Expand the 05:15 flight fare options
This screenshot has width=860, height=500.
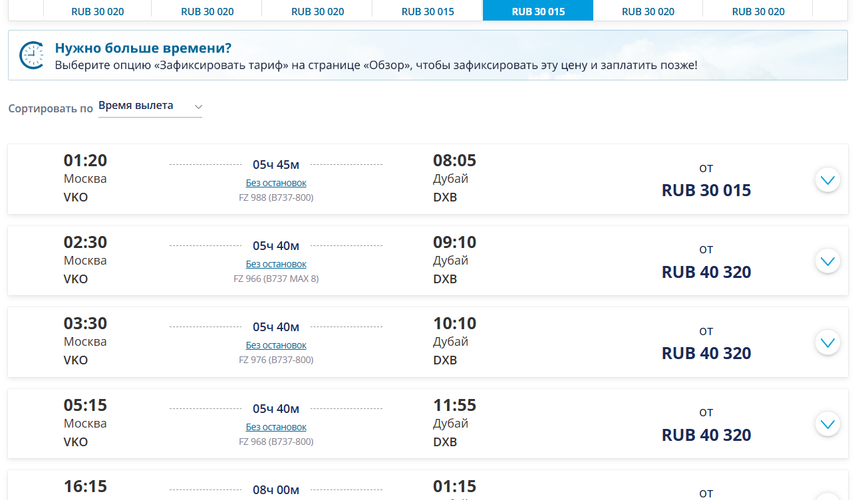(x=827, y=424)
